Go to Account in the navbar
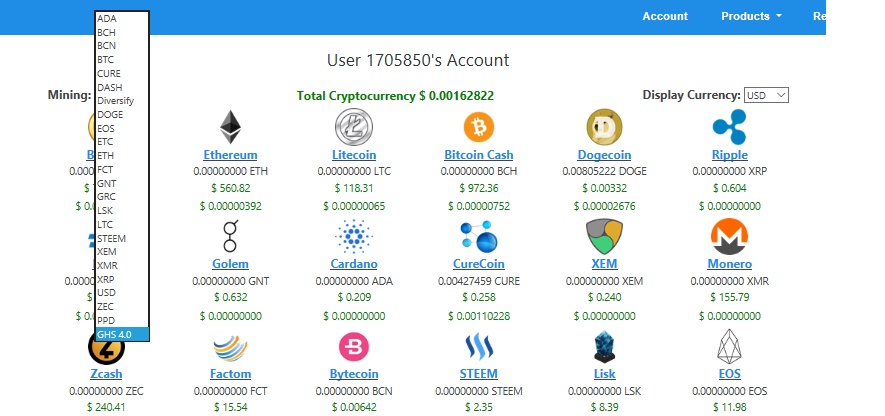 (x=665, y=16)
